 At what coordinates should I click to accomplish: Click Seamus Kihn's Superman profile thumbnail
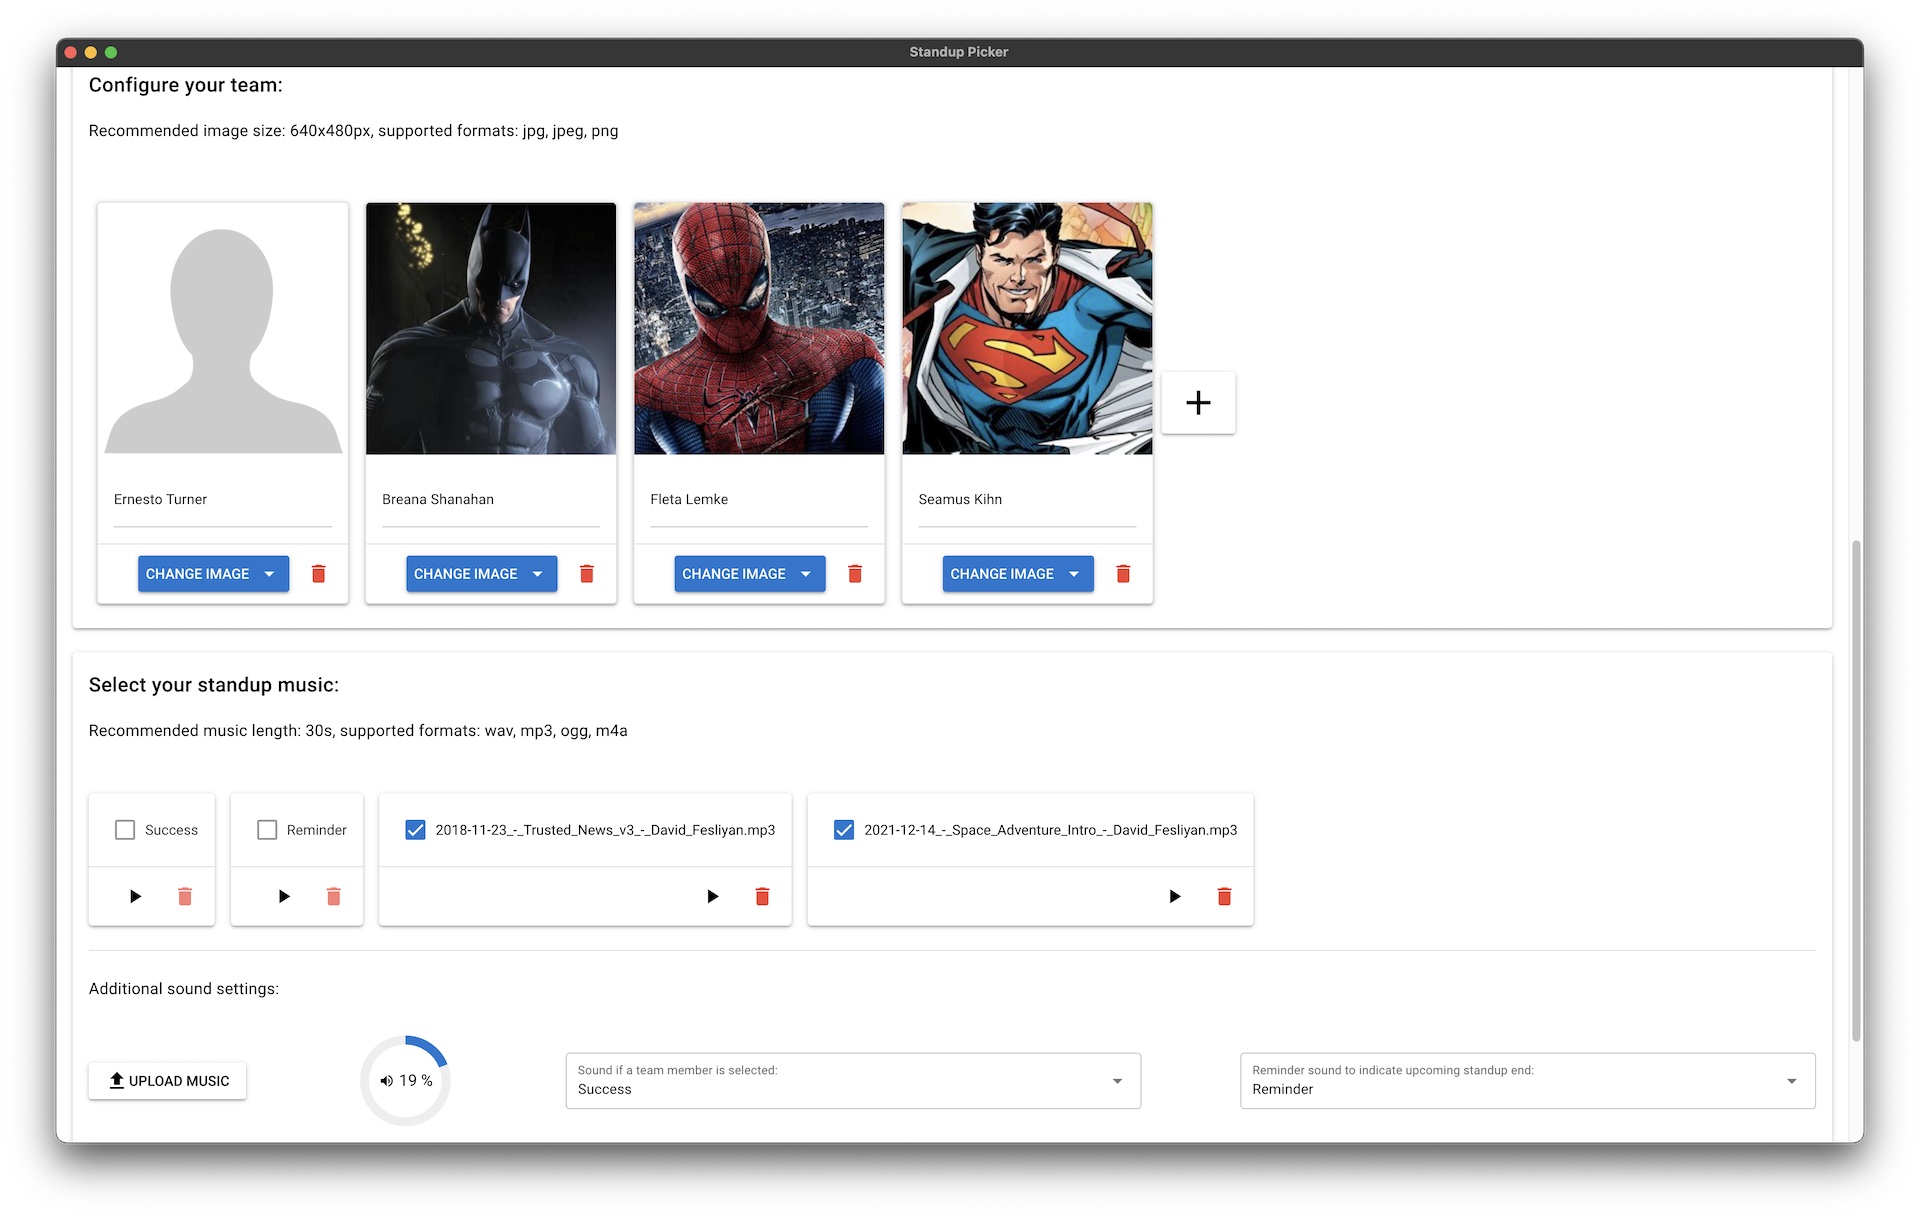(1029, 327)
